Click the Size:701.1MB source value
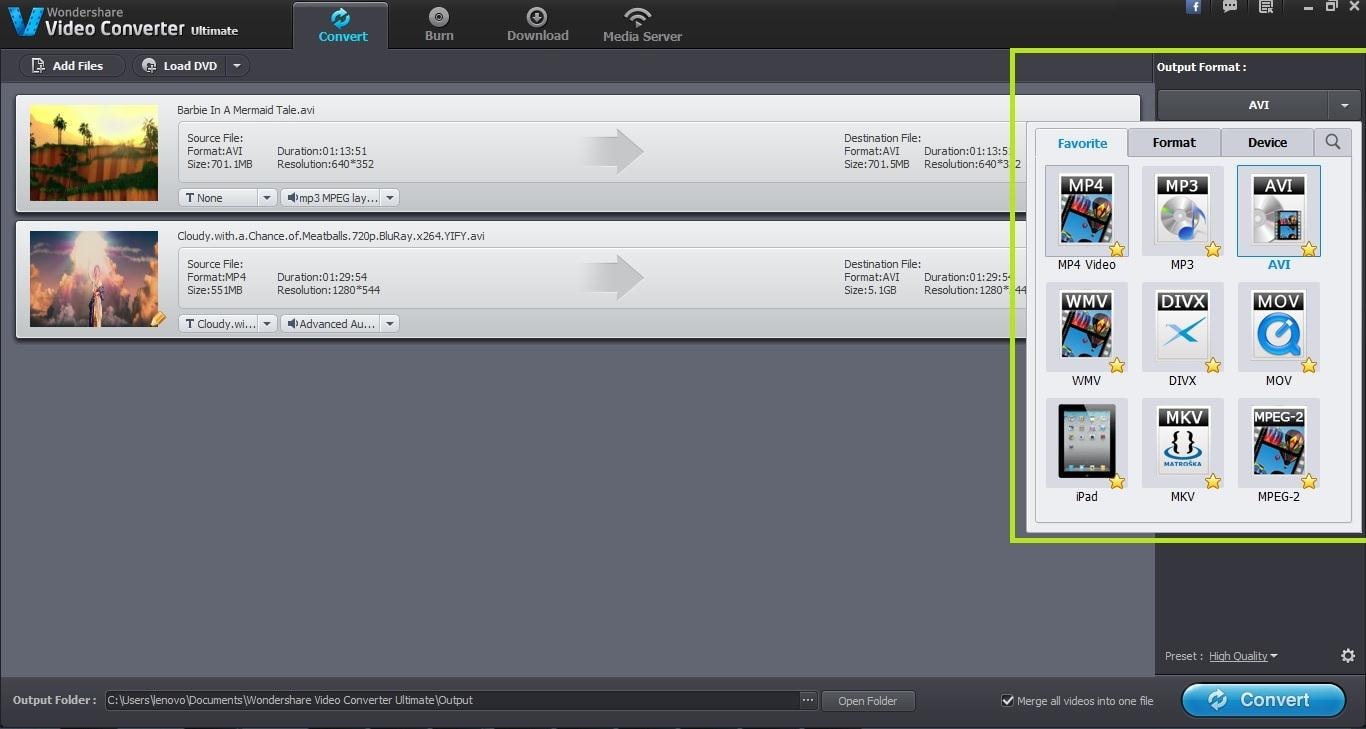 (220, 164)
